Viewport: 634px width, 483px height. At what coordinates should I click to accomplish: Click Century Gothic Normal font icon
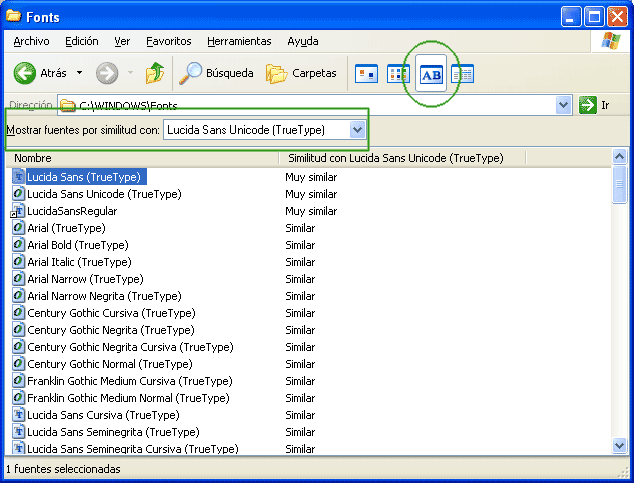pyautogui.click(x=19, y=363)
